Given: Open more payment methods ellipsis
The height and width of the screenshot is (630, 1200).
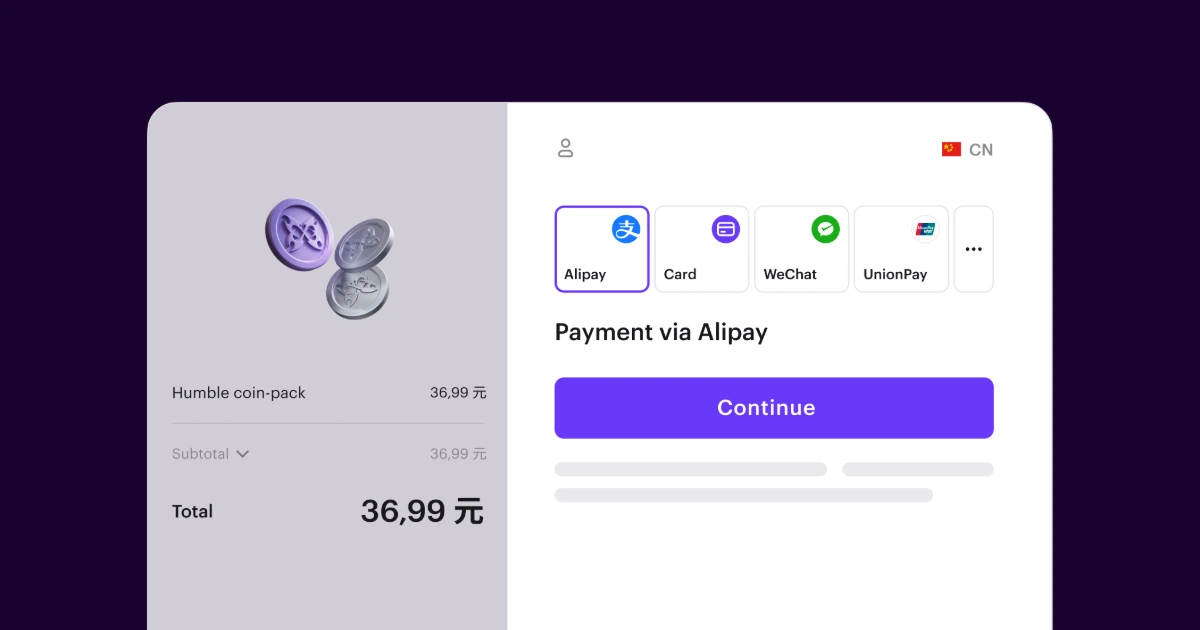Looking at the screenshot, I should click(973, 249).
